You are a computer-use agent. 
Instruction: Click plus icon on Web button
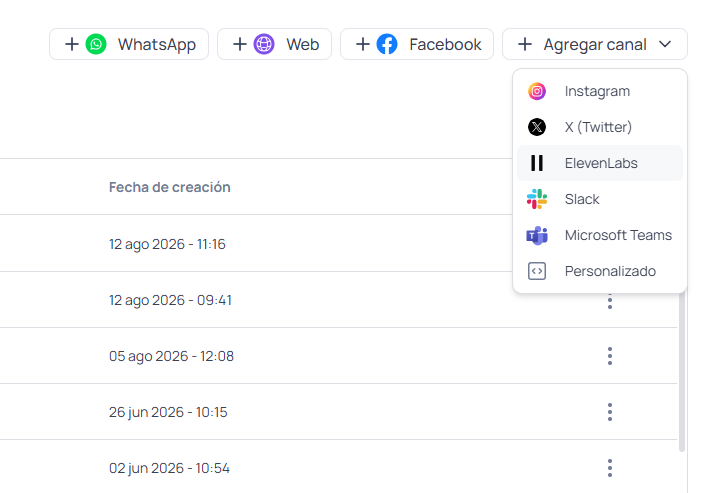[x=240, y=44]
